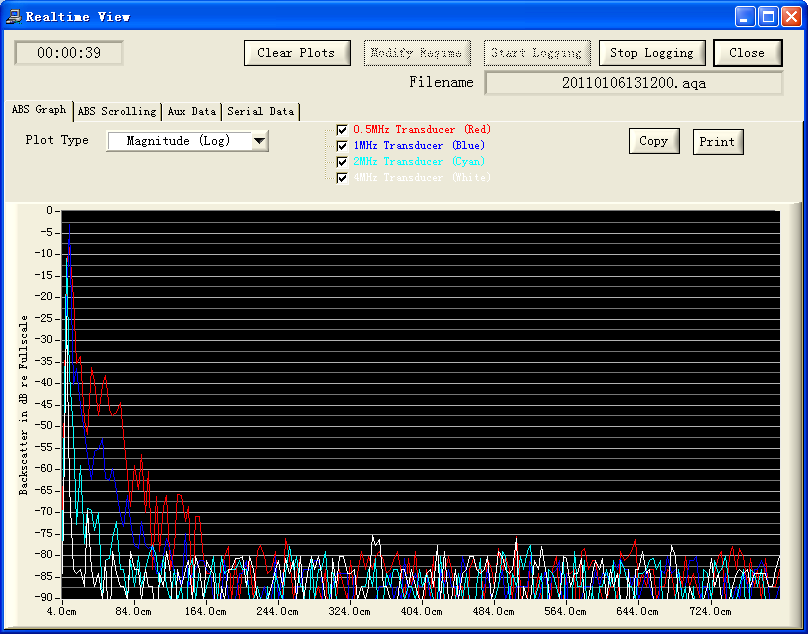Click the Start Logging button

[537, 53]
